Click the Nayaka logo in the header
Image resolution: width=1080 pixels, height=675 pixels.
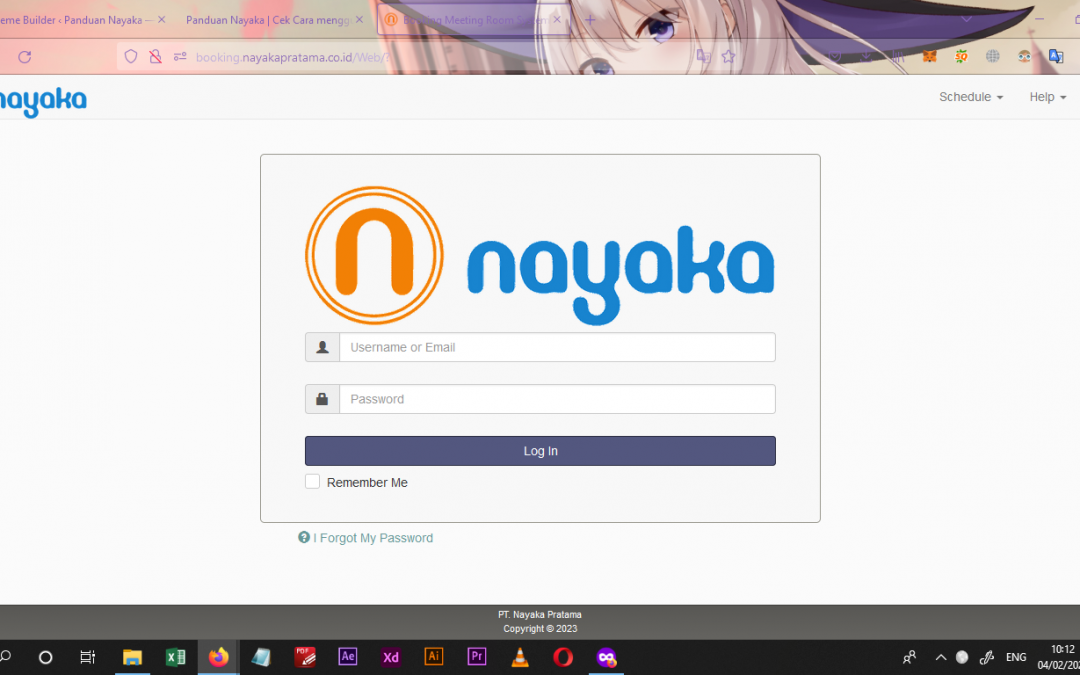[x=43, y=100]
